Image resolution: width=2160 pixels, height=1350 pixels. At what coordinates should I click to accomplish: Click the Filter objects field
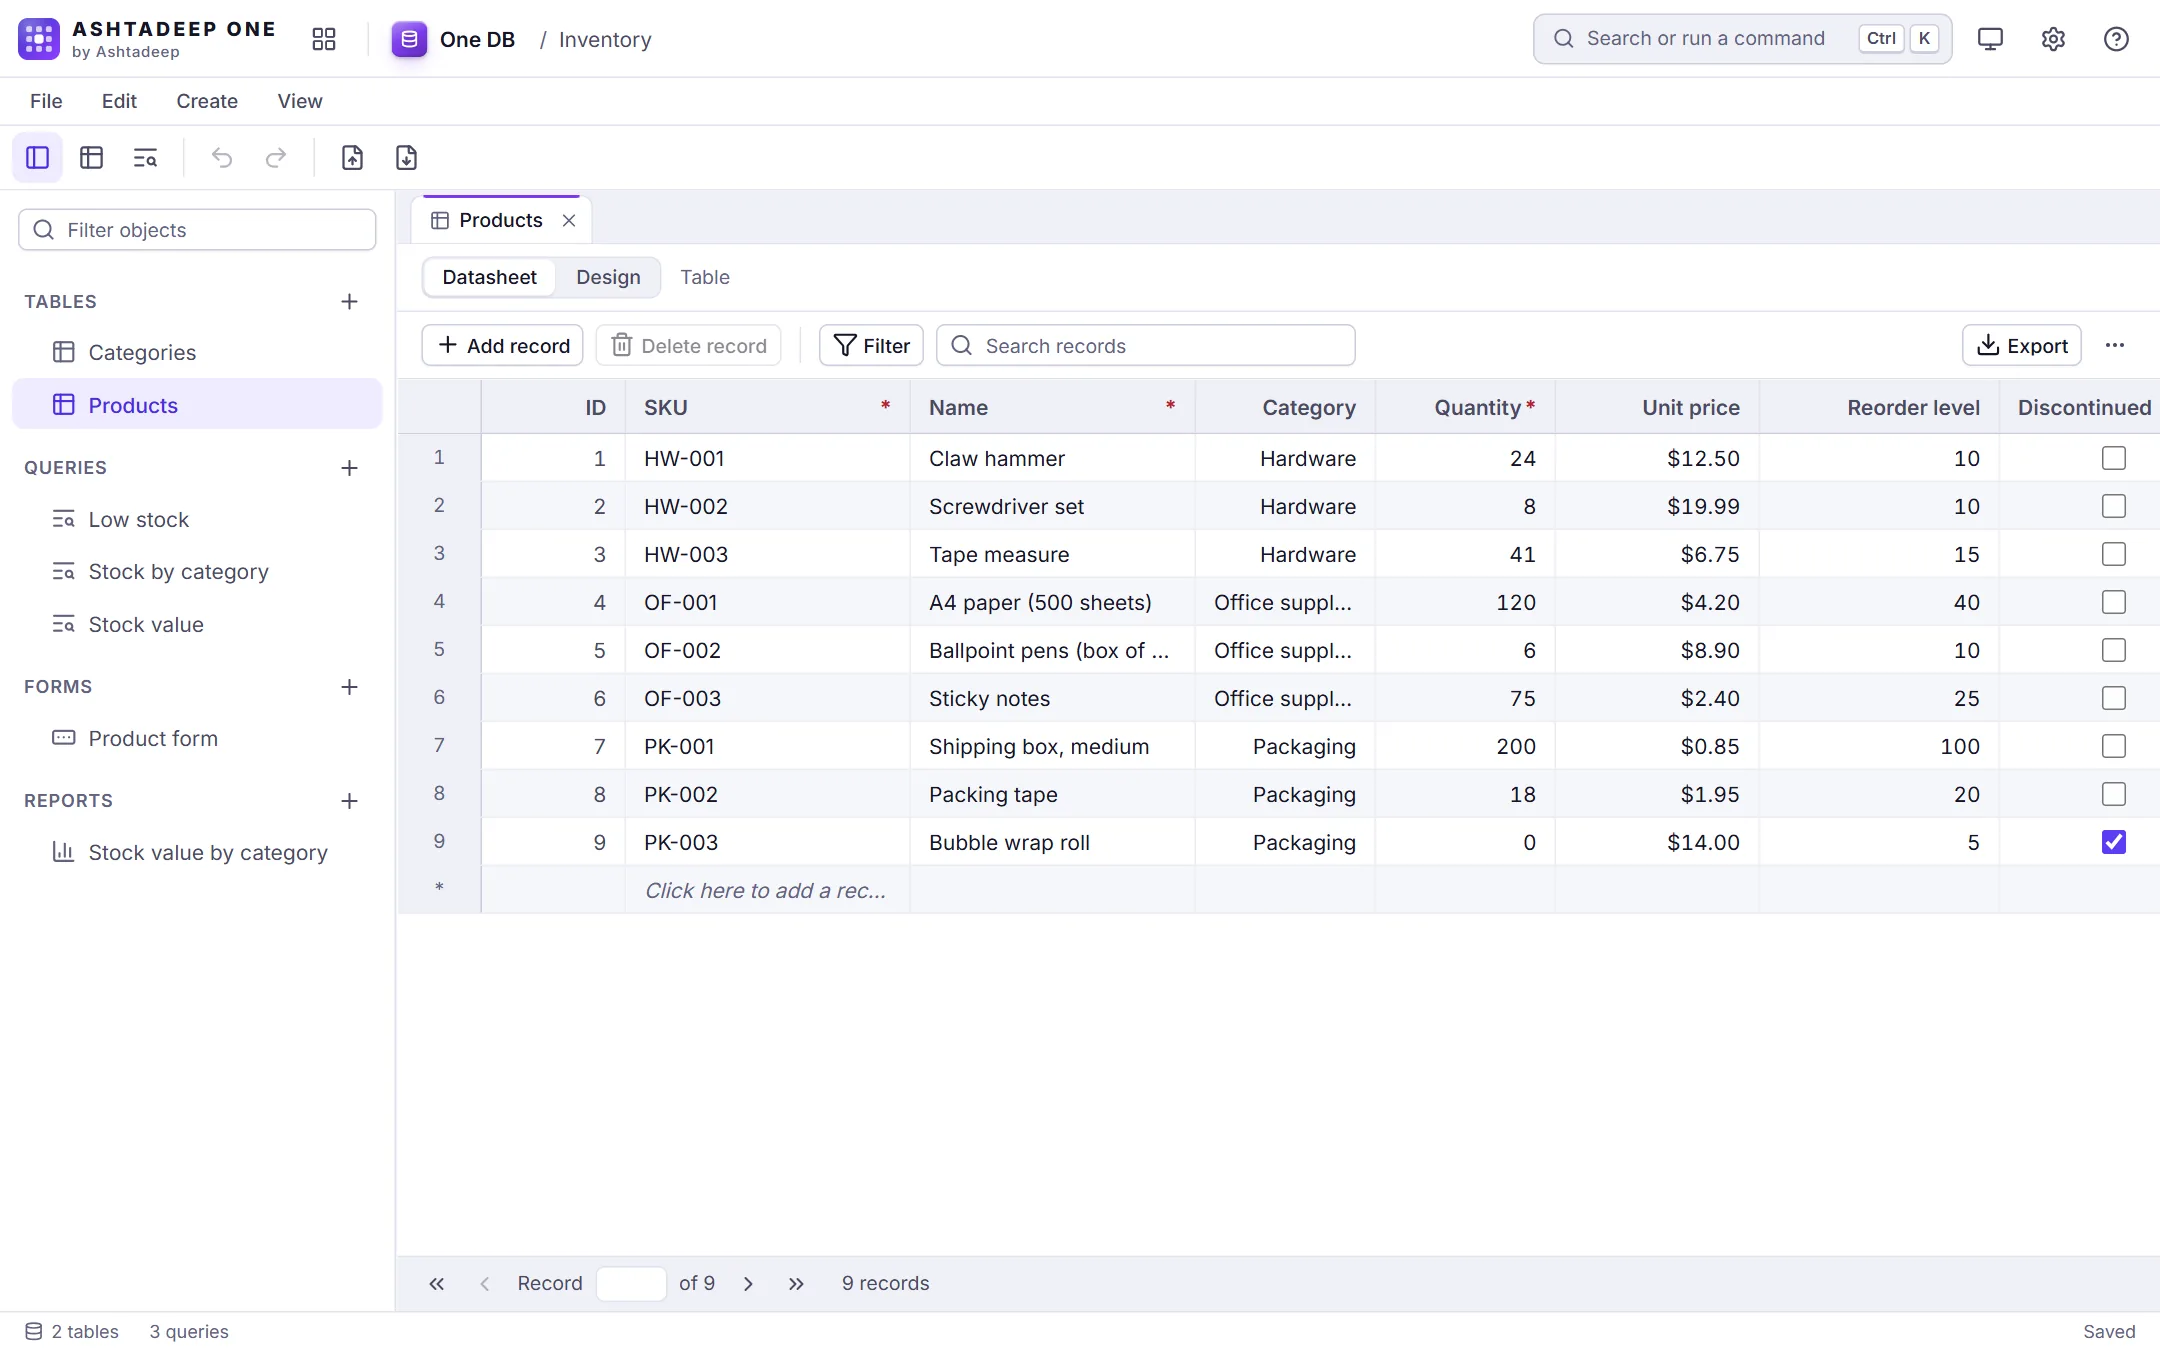(197, 230)
